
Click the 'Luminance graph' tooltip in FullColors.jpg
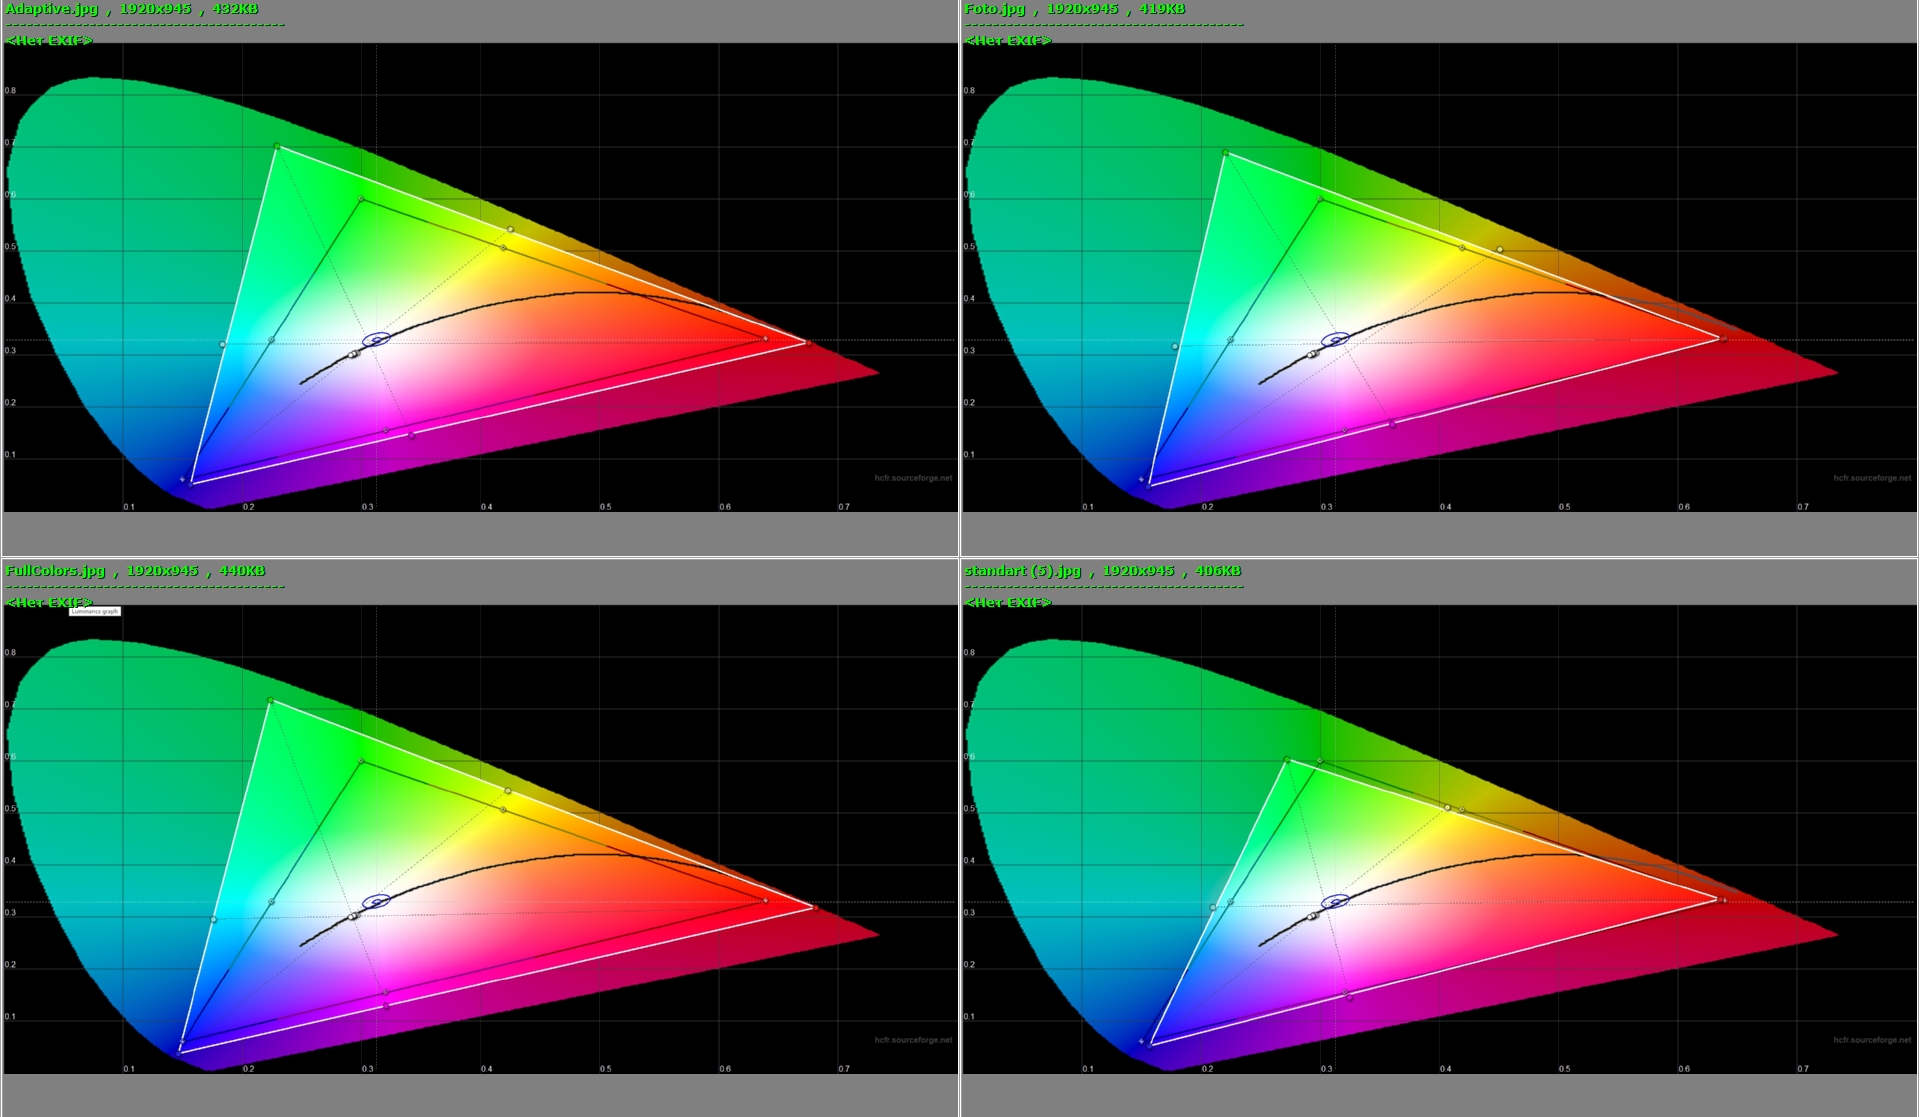95,611
